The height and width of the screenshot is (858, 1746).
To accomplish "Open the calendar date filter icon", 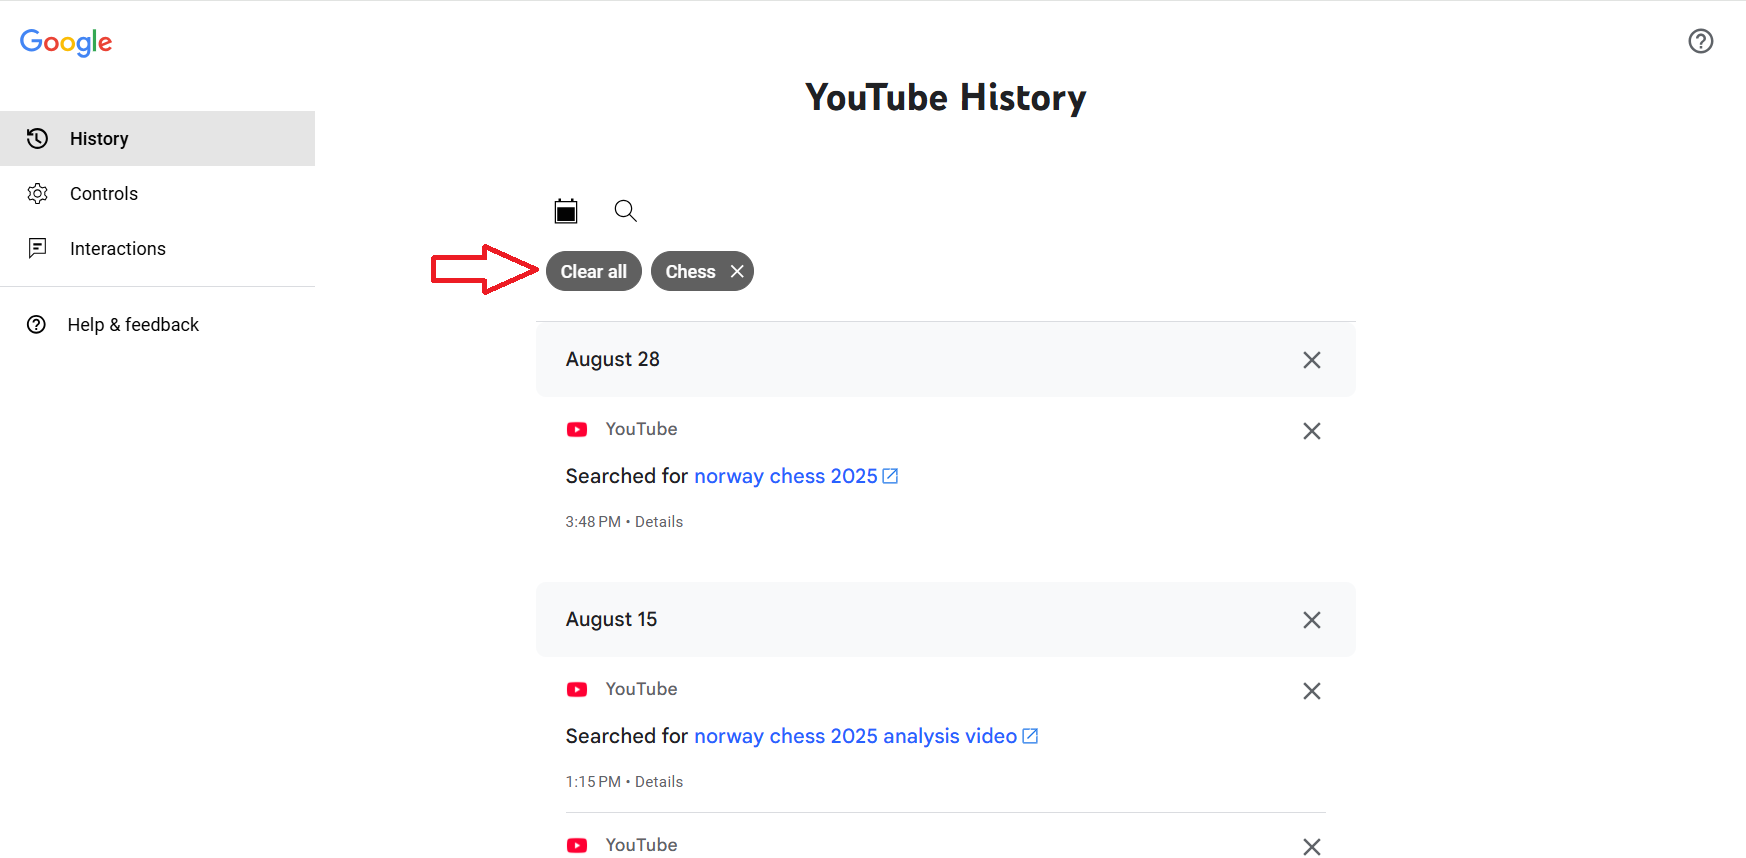I will [566, 210].
